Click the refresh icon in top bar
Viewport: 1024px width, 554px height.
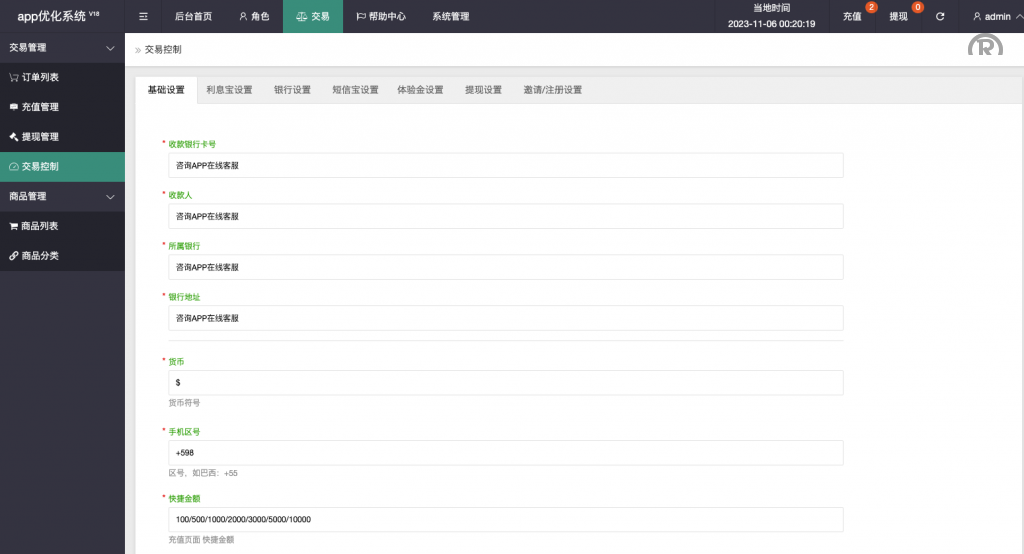point(939,17)
